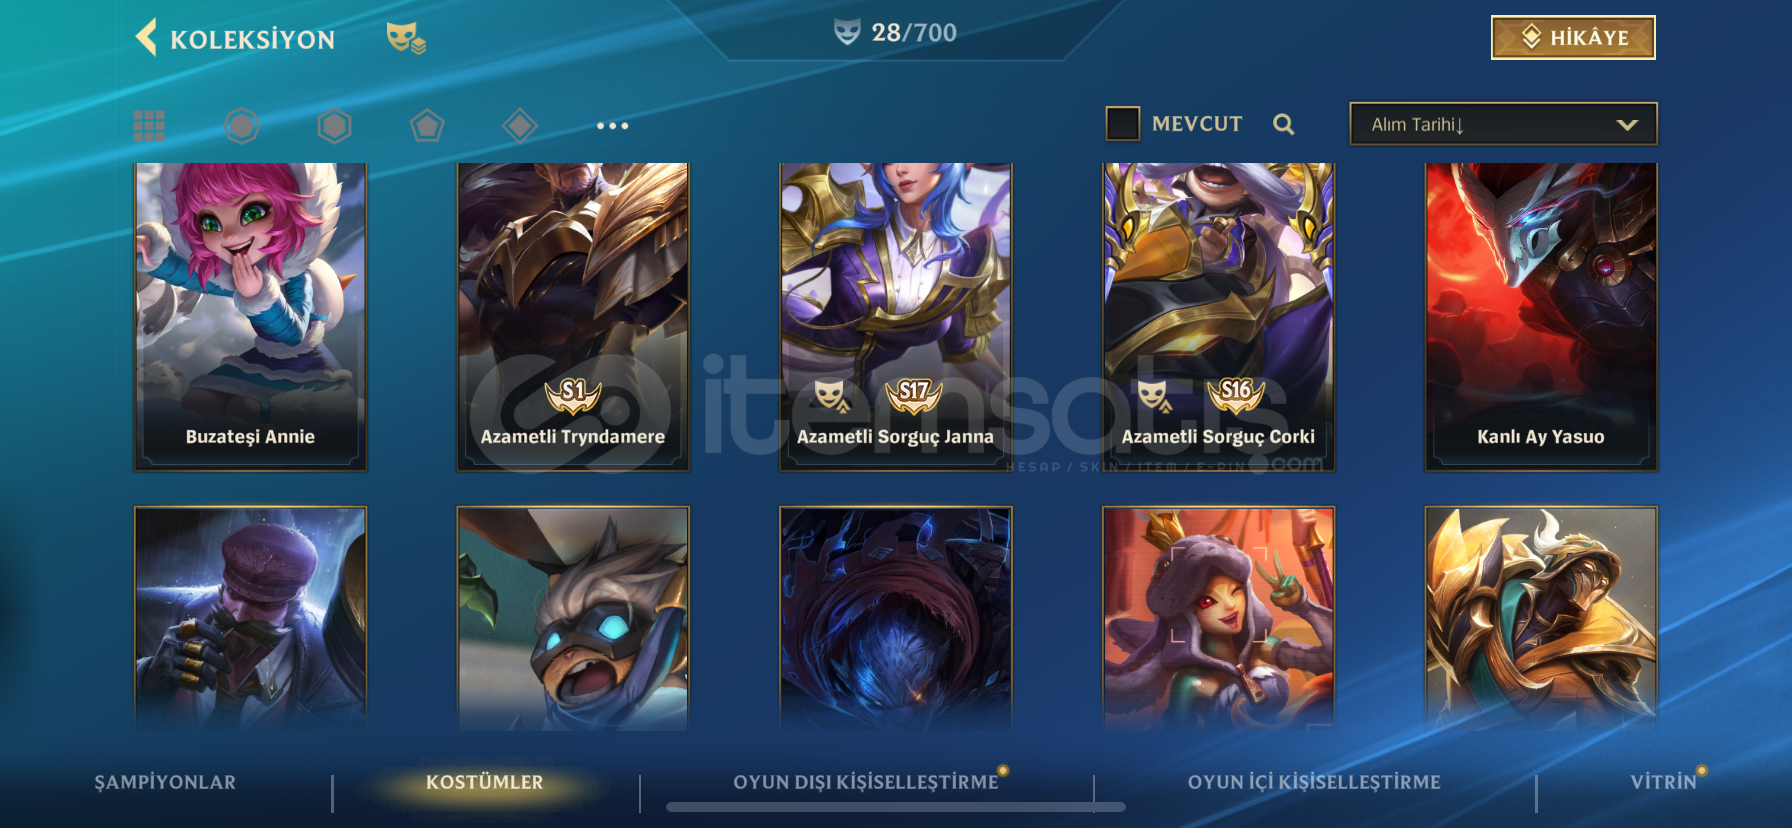Click the horizontal scrollbar below the tabs

896,807
